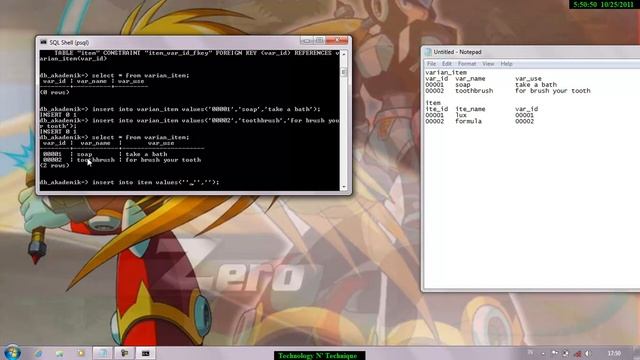This screenshot has height=360, width=640.
Task: Click the 'Untitled - Notepad' title bar text
Action: pos(457,52)
